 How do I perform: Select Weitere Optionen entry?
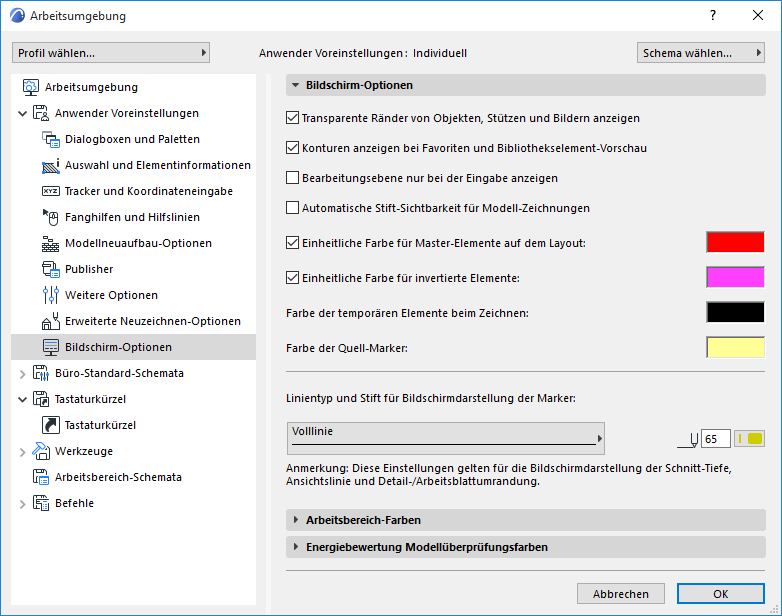click(111, 295)
